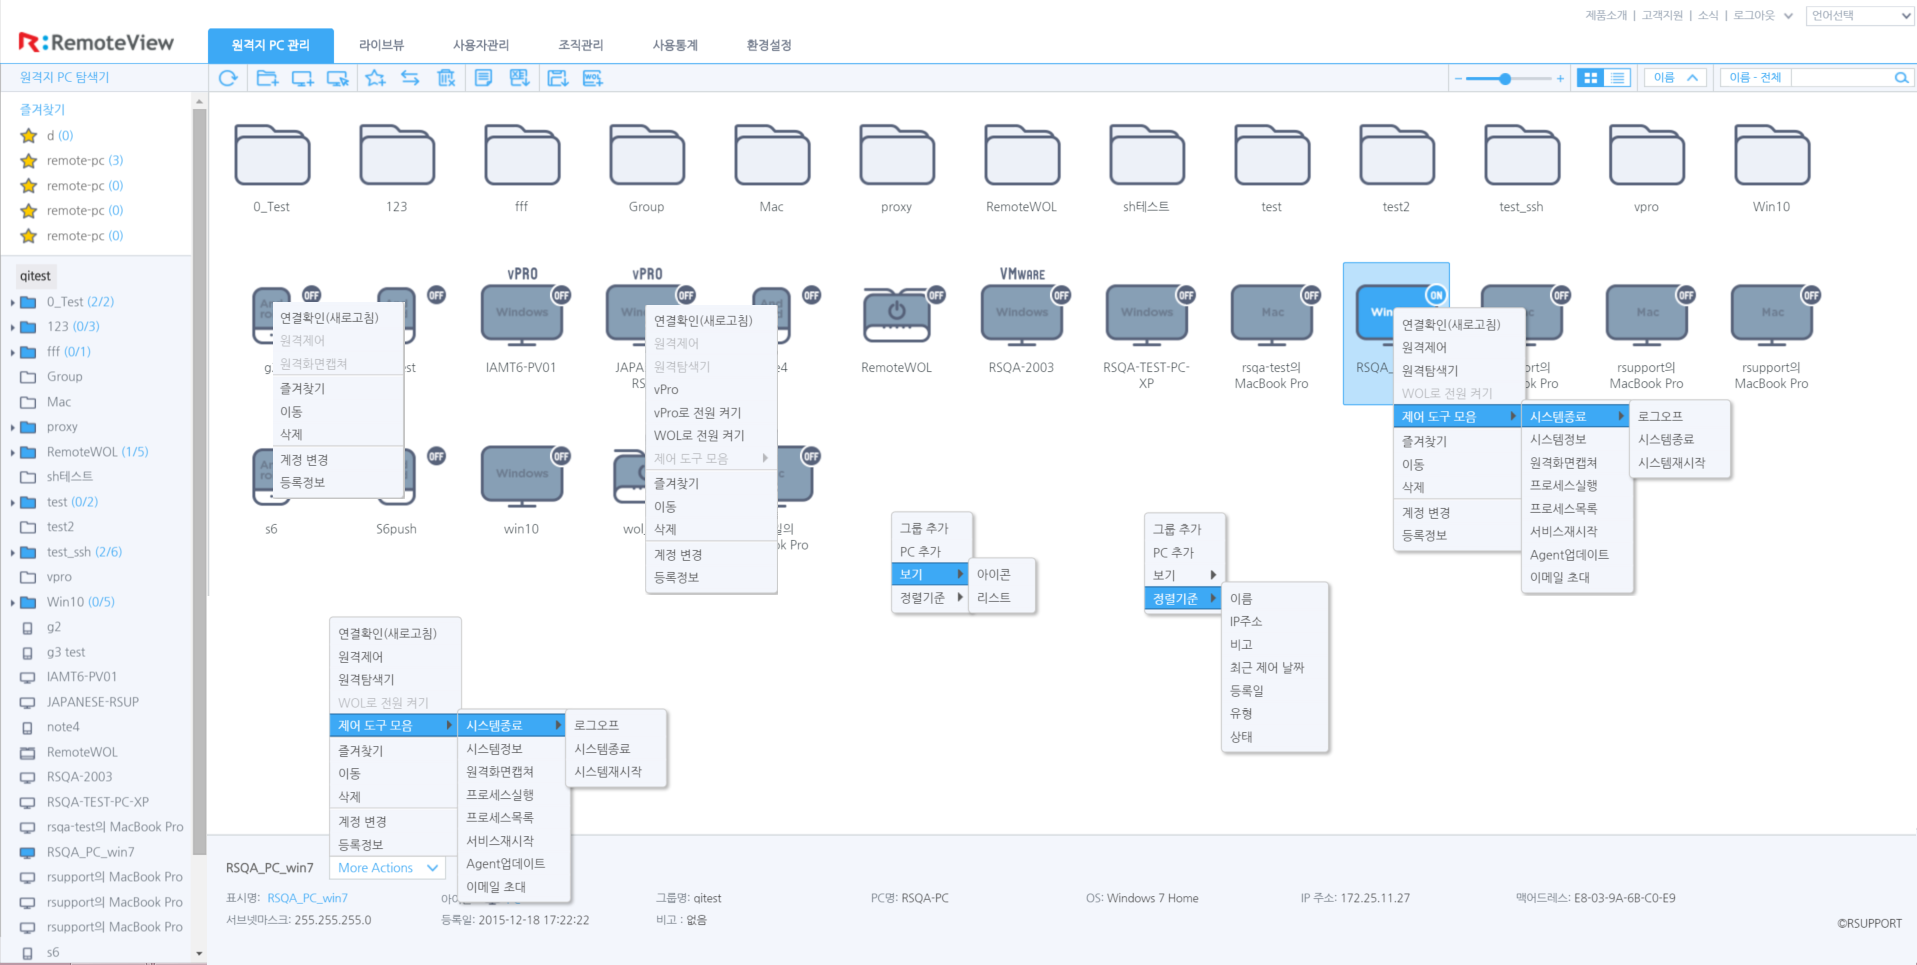The width and height of the screenshot is (1917, 965).
Task: Refresh the remote PC list
Action: coord(228,78)
